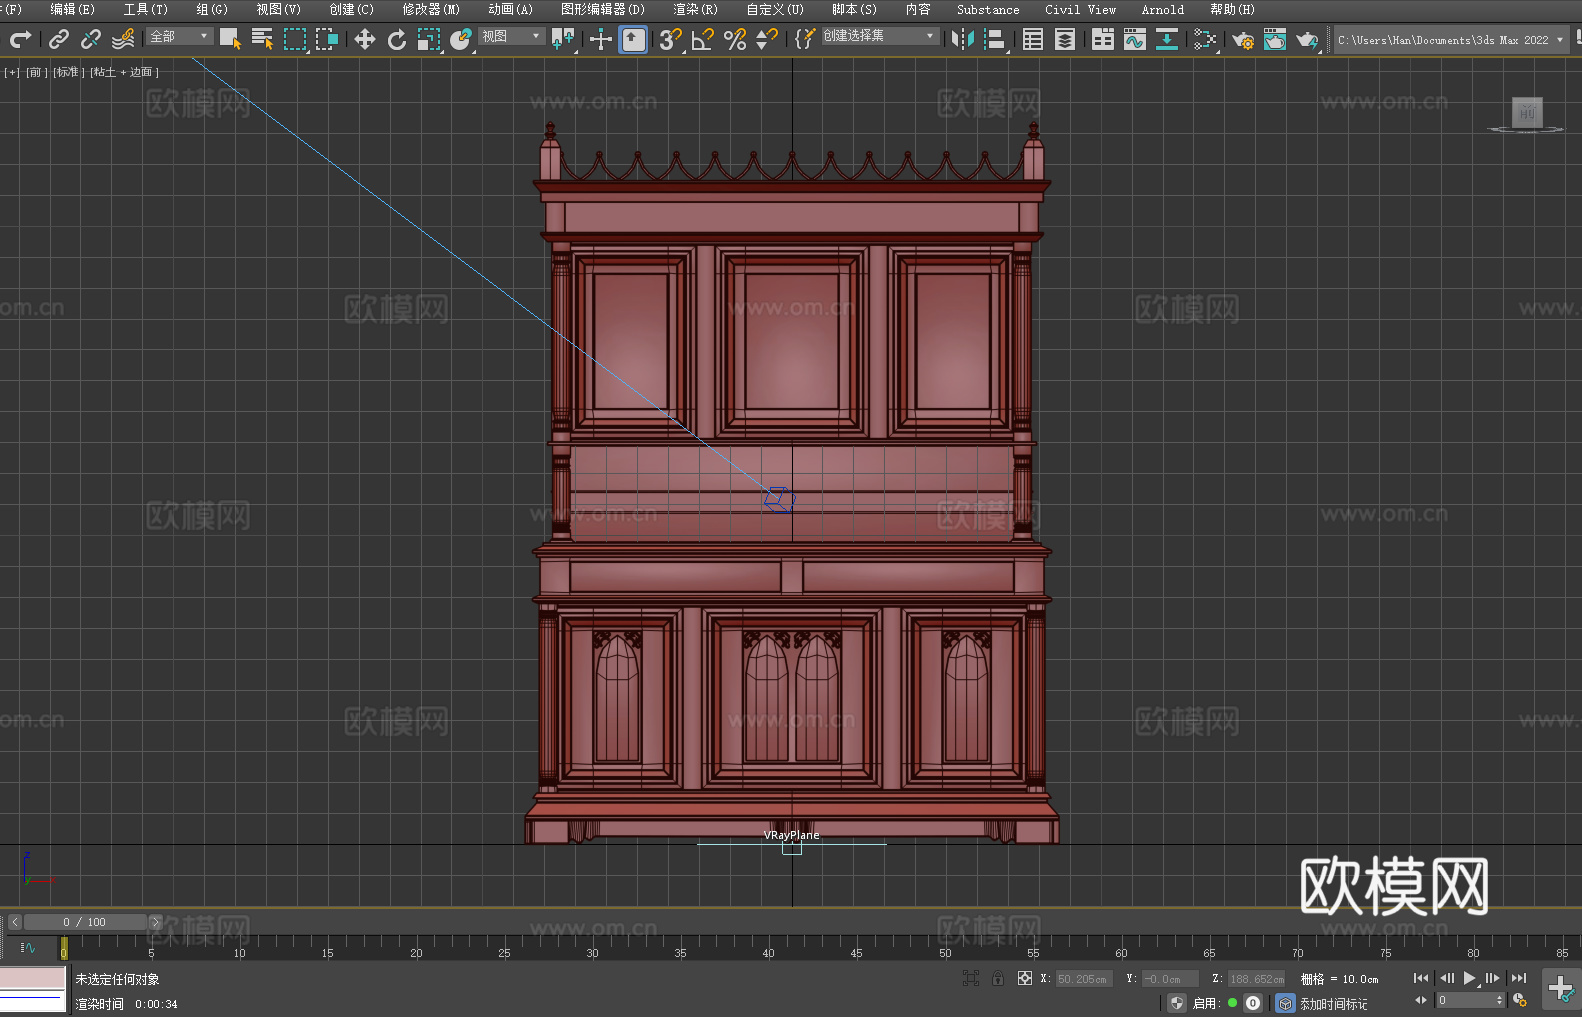This screenshot has height=1017, width=1582.
Task: Click the Render Production teapot icon
Action: click(x=1307, y=39)
